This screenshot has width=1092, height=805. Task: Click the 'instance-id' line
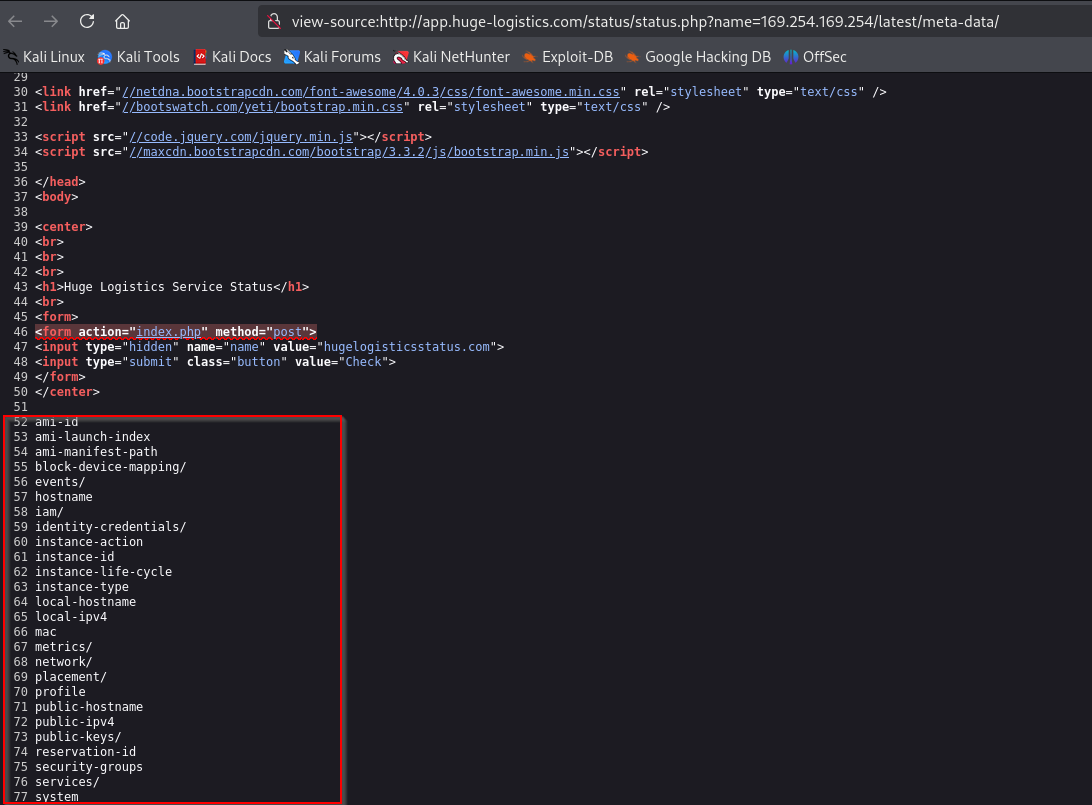click(x=75, y=557)
